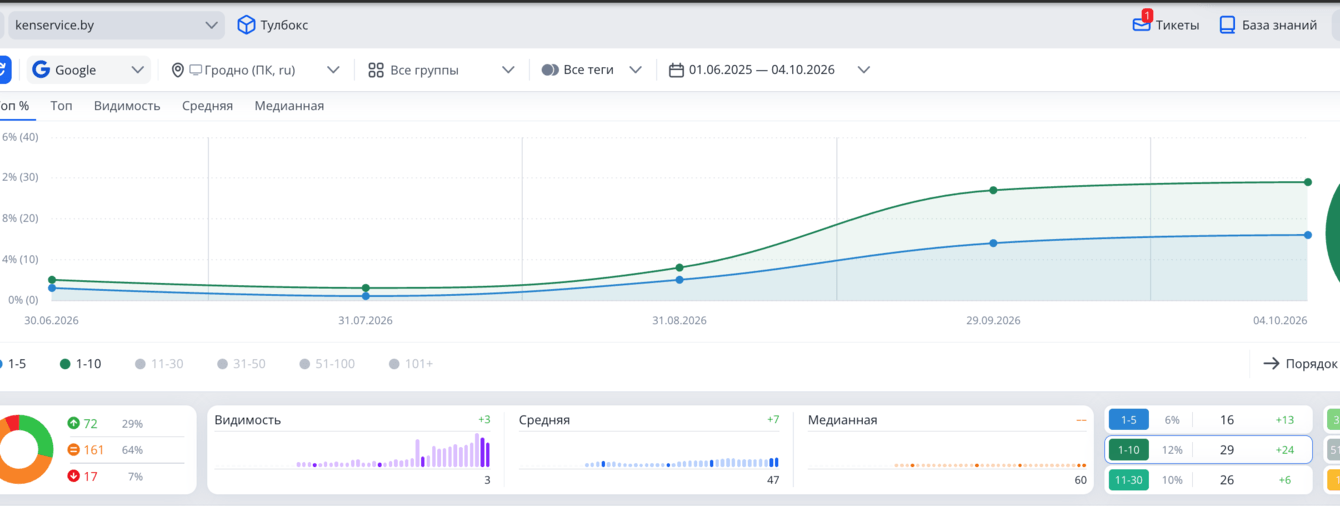Screen dimensions: 1340x506
Task: Click the location pin icon beside Гродно
Action: [x=178, y=70]
